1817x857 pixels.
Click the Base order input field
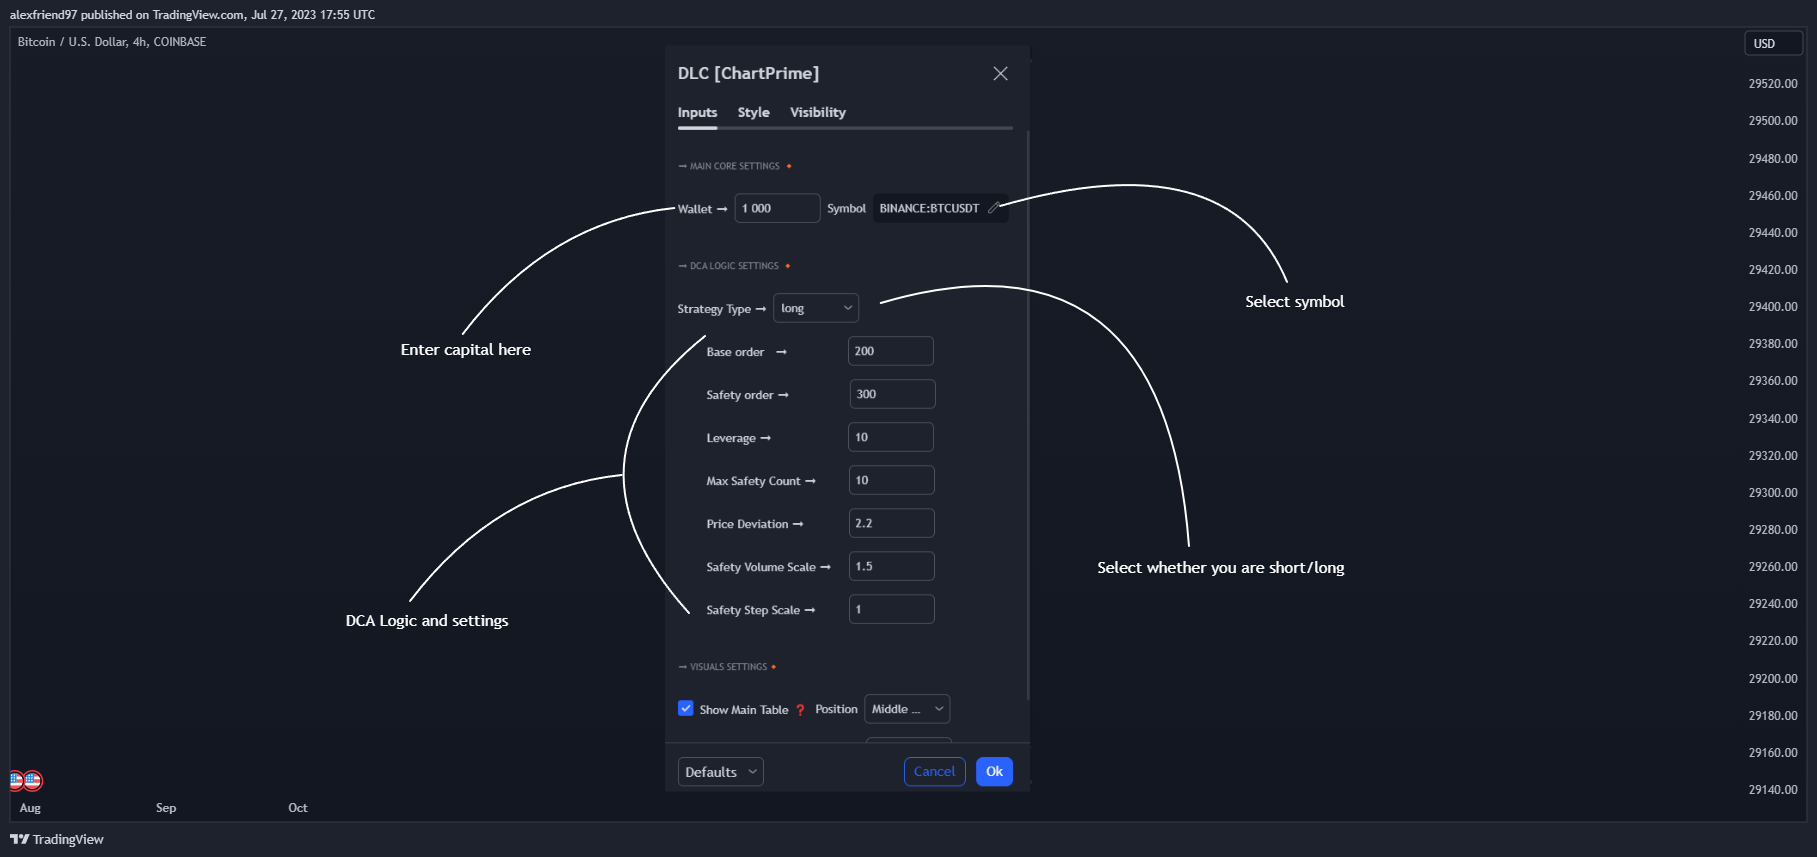pos(891,351)
